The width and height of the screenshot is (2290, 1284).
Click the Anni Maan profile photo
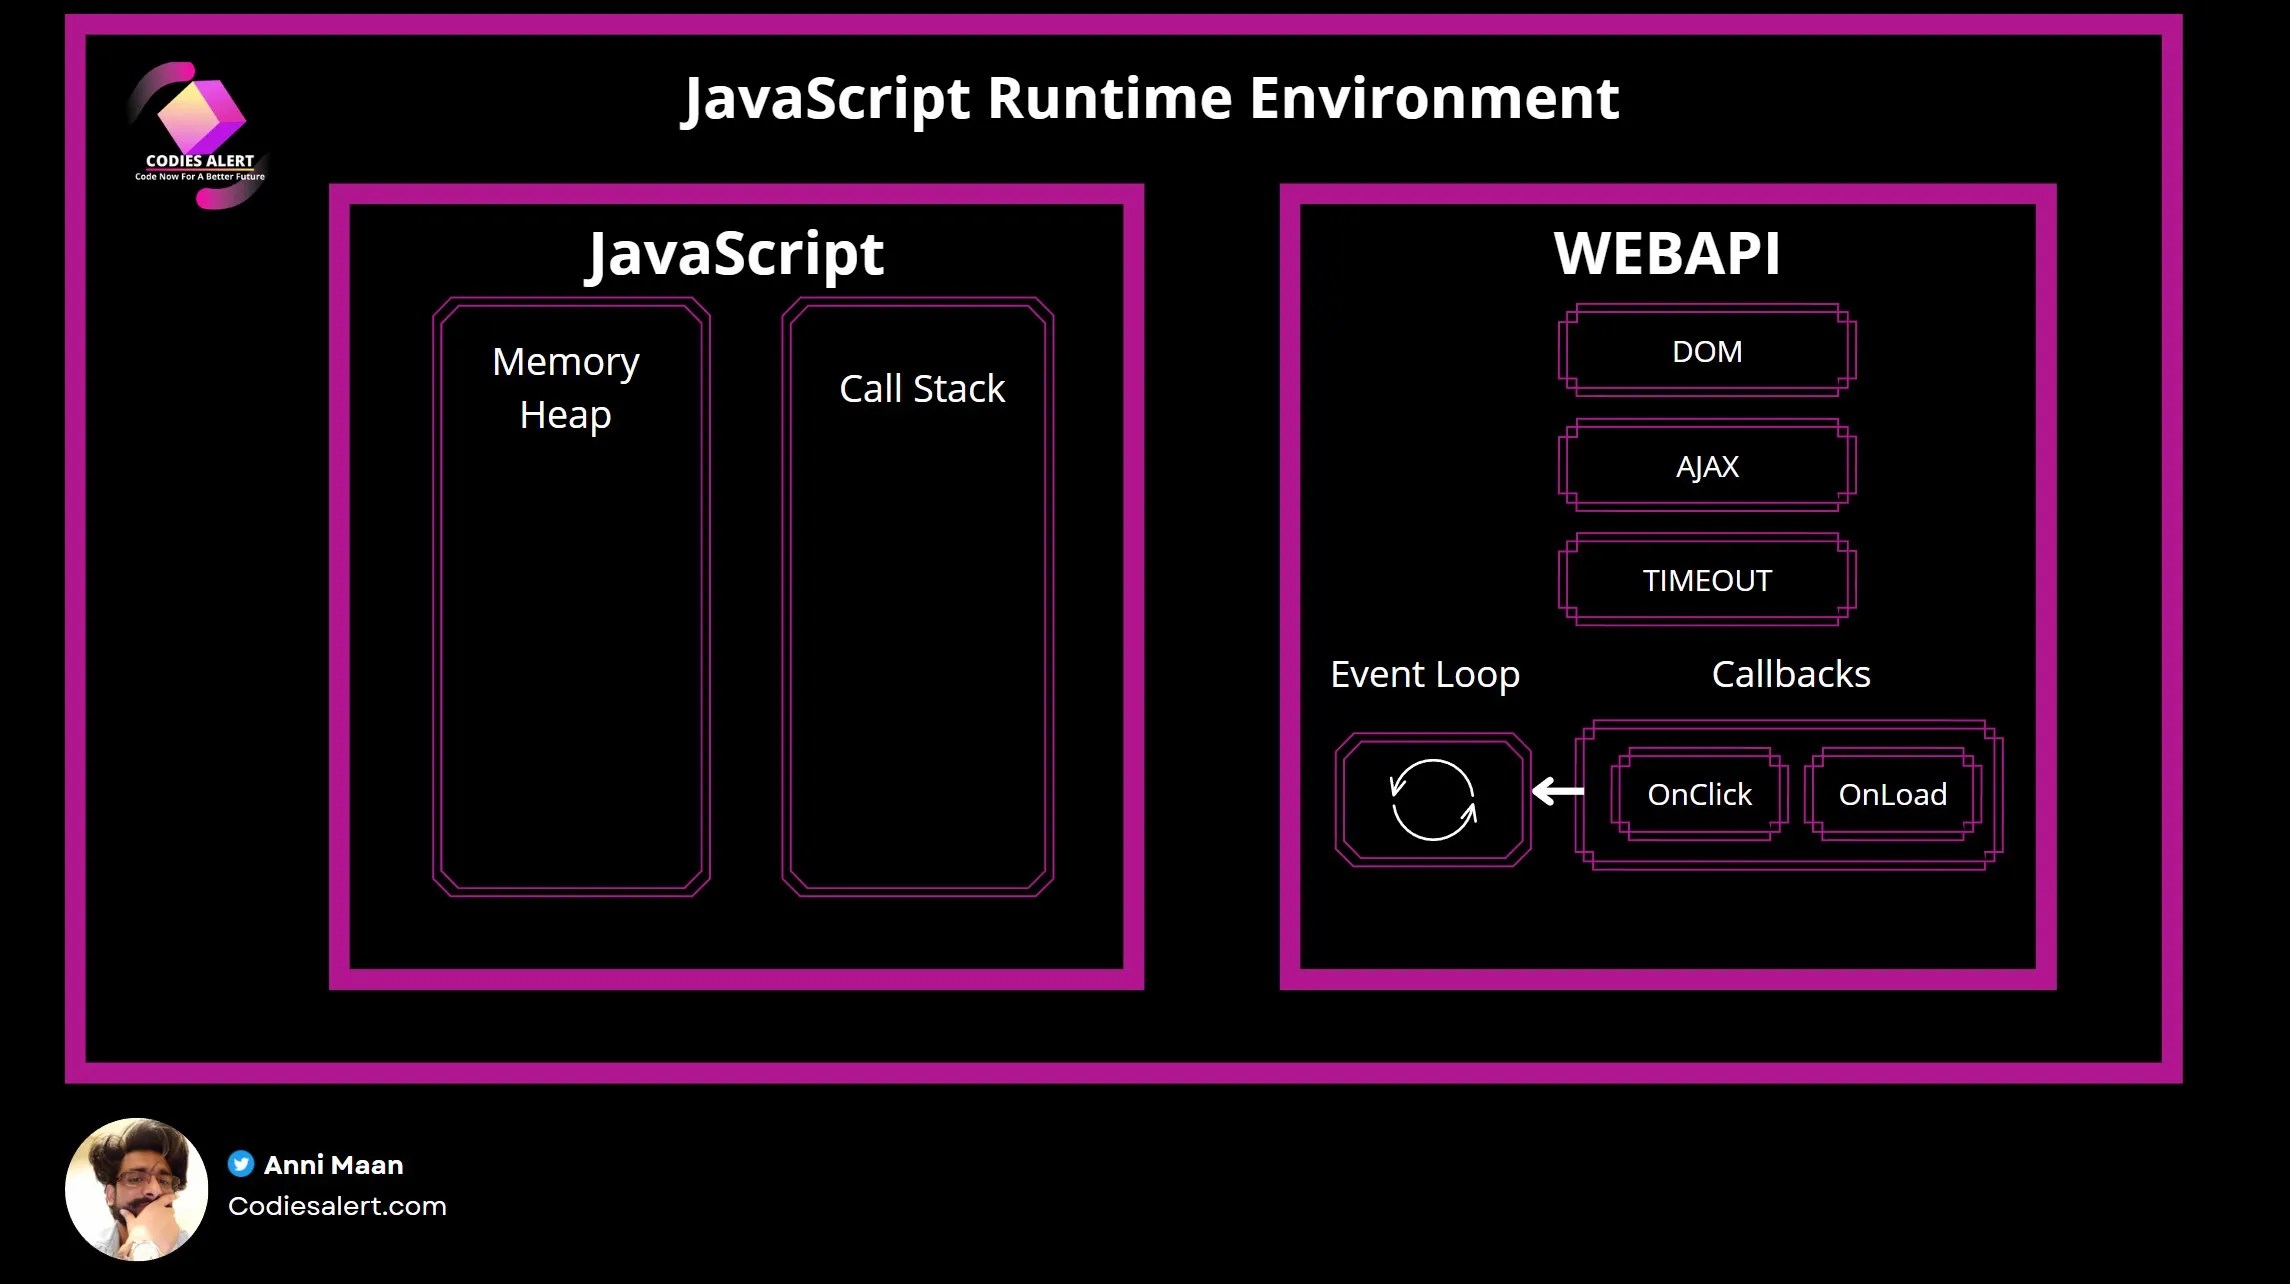click(137, 1192)
